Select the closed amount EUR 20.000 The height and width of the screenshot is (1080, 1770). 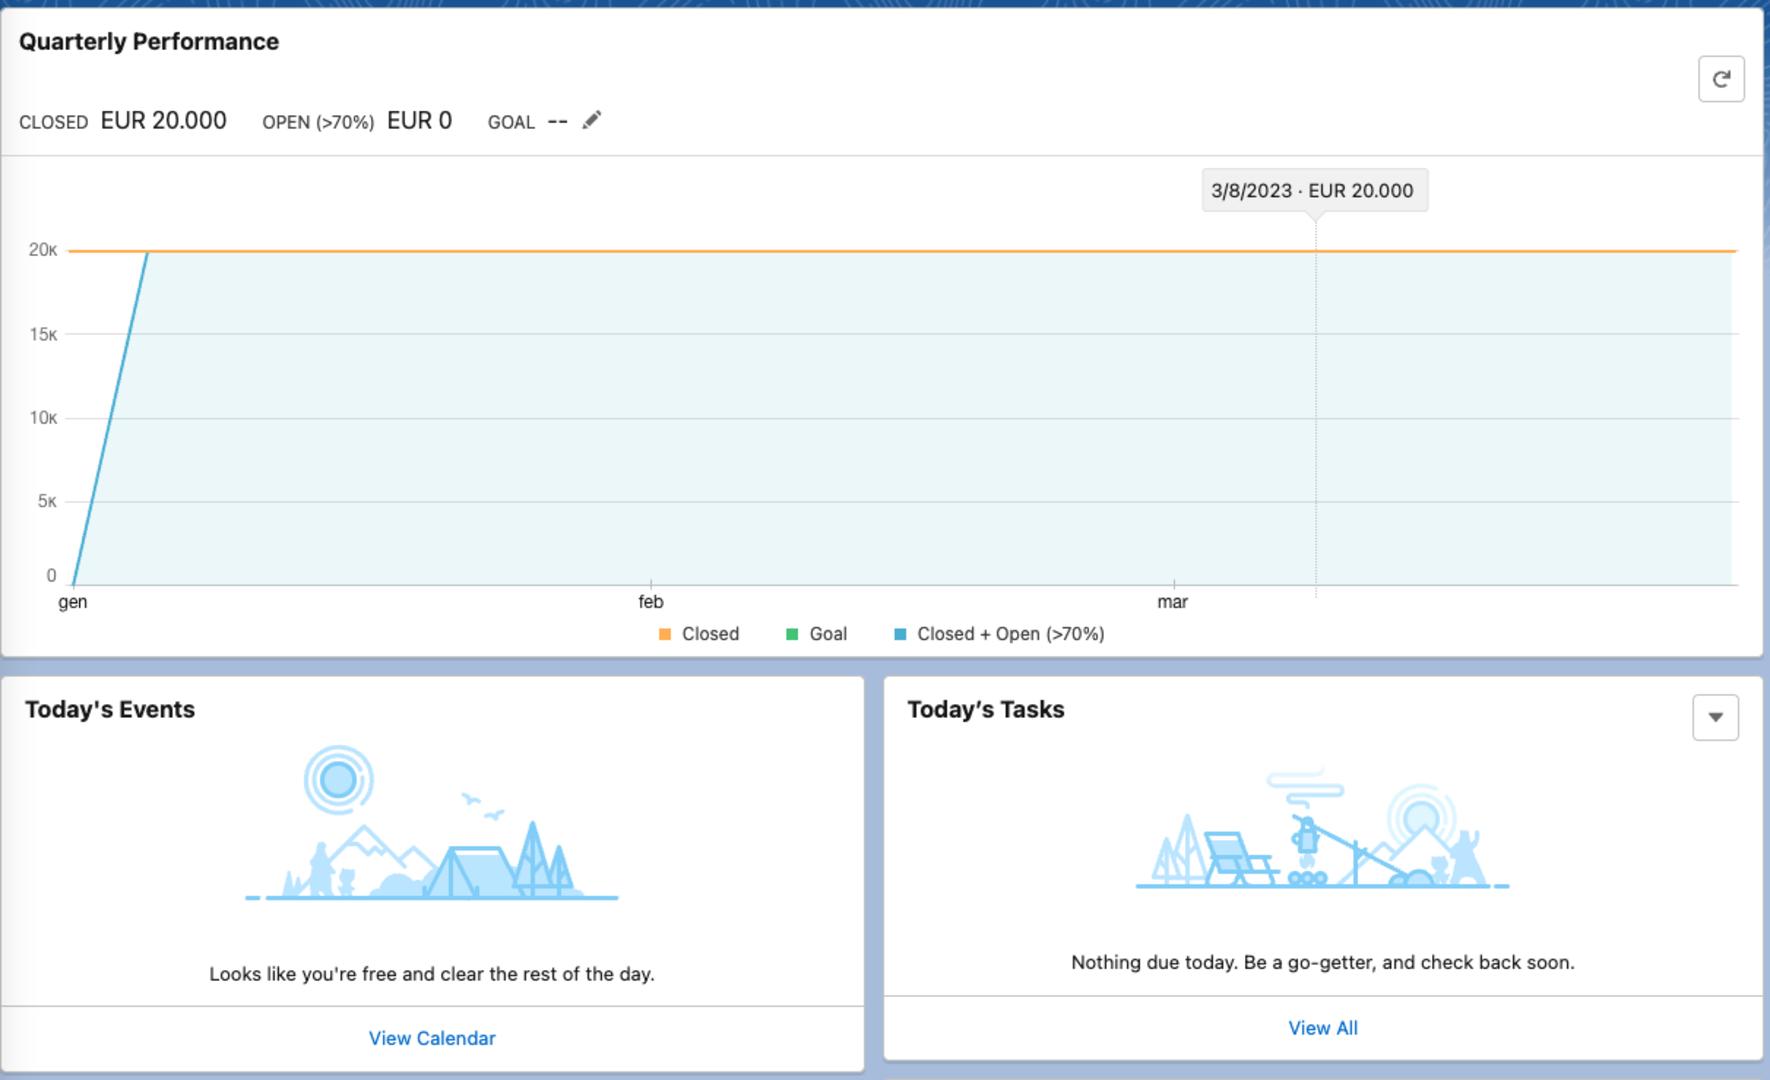(x=164, y=121)
